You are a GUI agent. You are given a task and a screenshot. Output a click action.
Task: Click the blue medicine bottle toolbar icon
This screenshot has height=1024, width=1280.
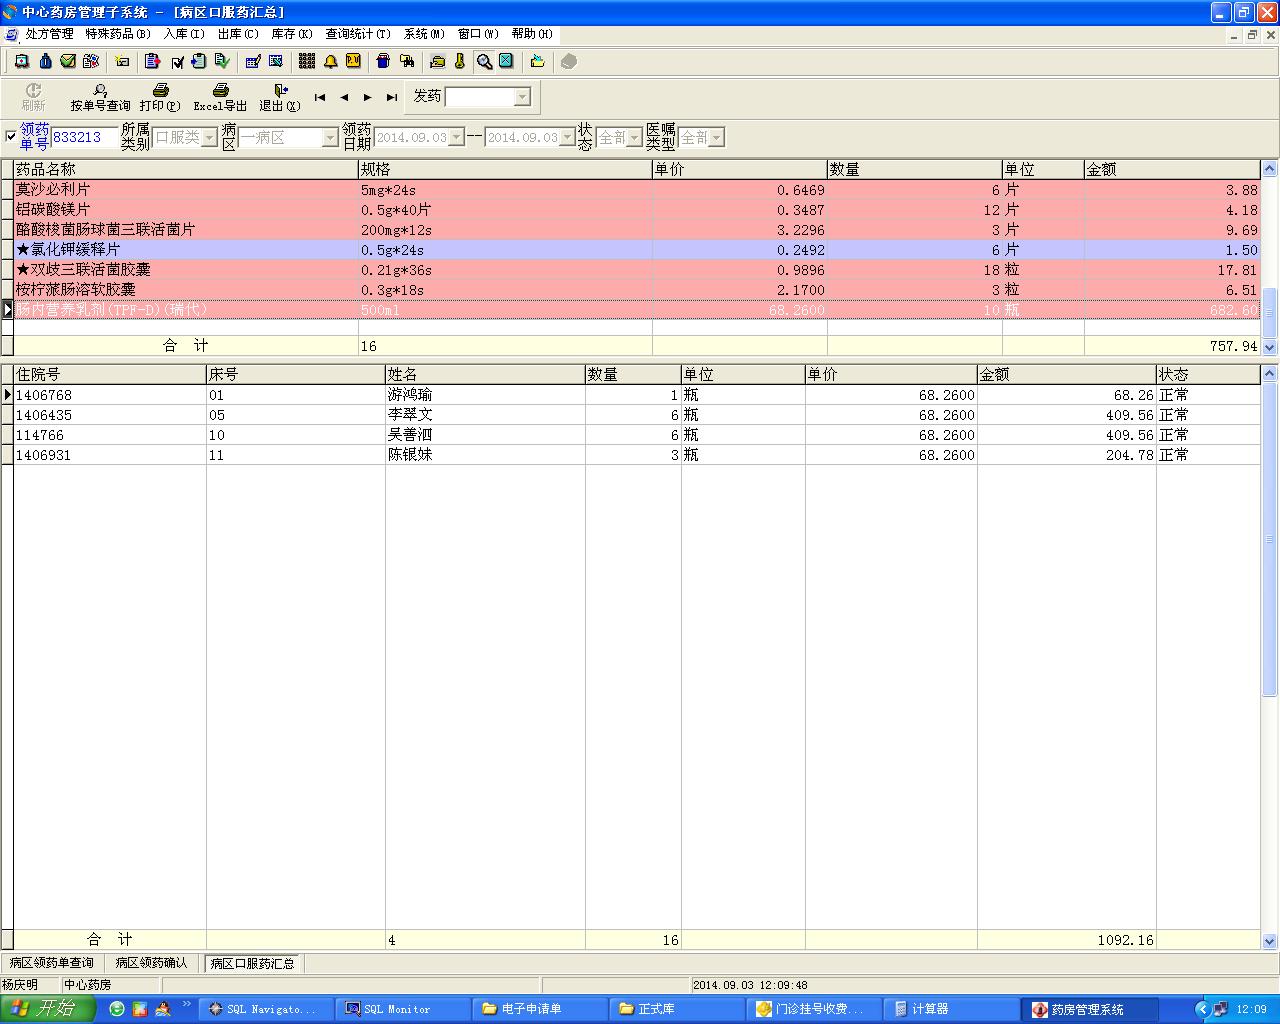coord(45,62)
